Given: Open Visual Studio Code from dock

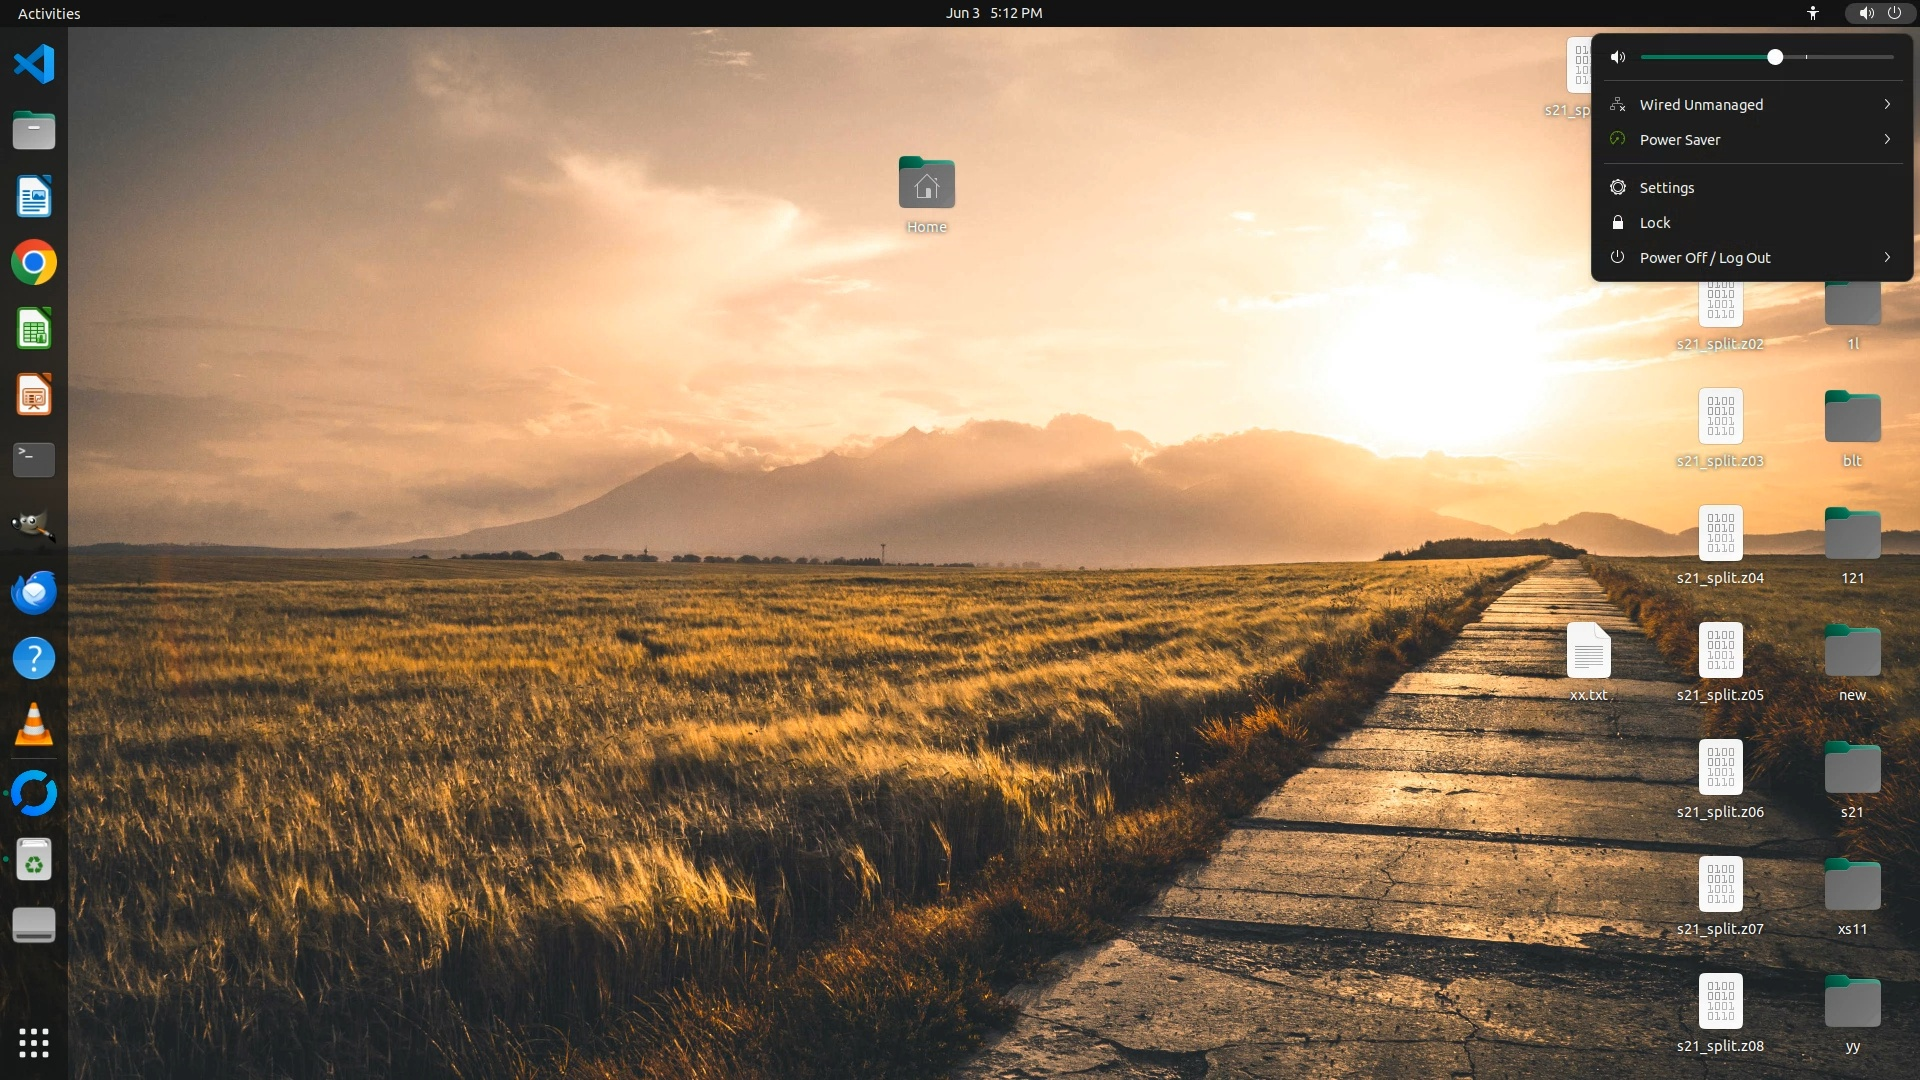Looking at the screenshot, I should (x=34, y=64).
